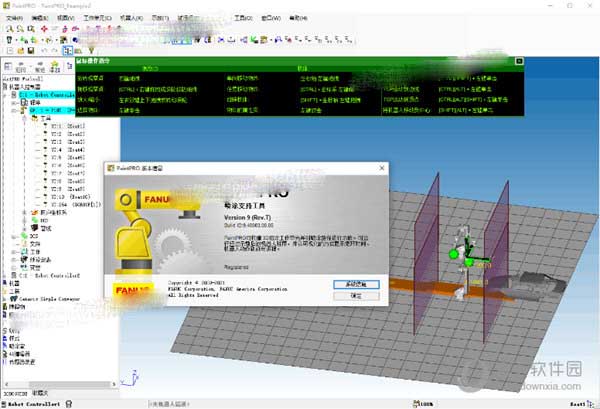Click the blue scissors cut toolbar icon
This screenshot has width=600, height=409.
(221, 39)
